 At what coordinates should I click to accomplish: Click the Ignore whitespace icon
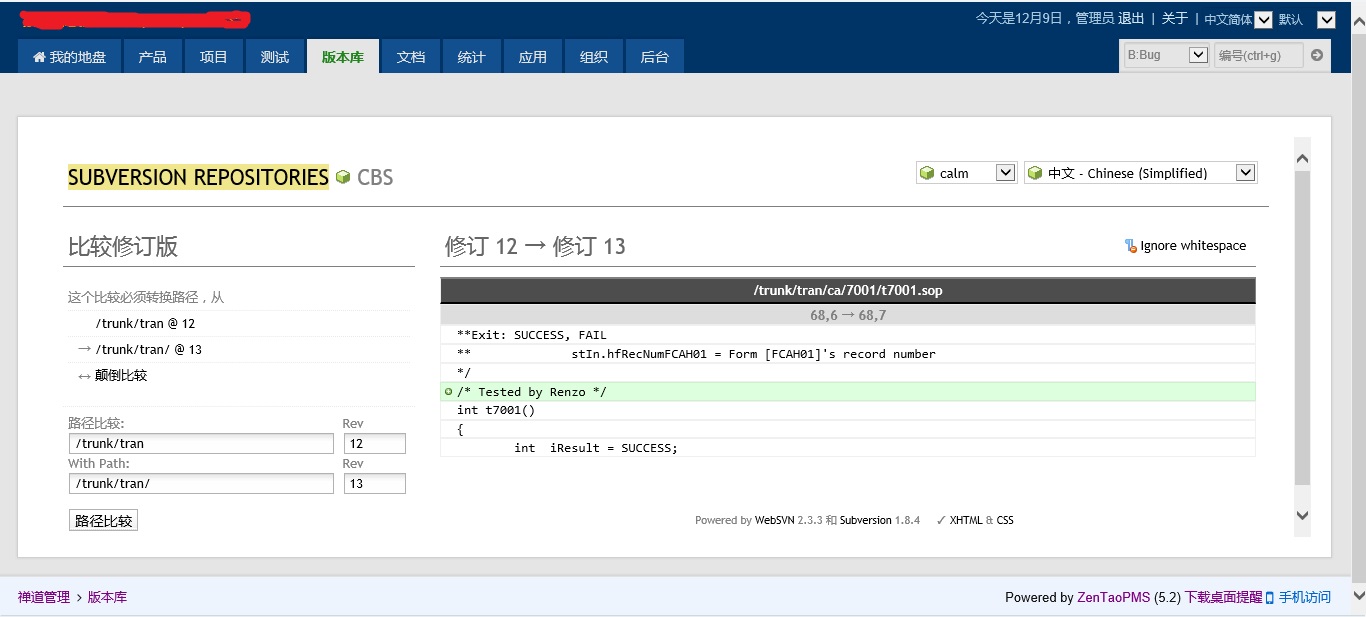[1130, 246]
